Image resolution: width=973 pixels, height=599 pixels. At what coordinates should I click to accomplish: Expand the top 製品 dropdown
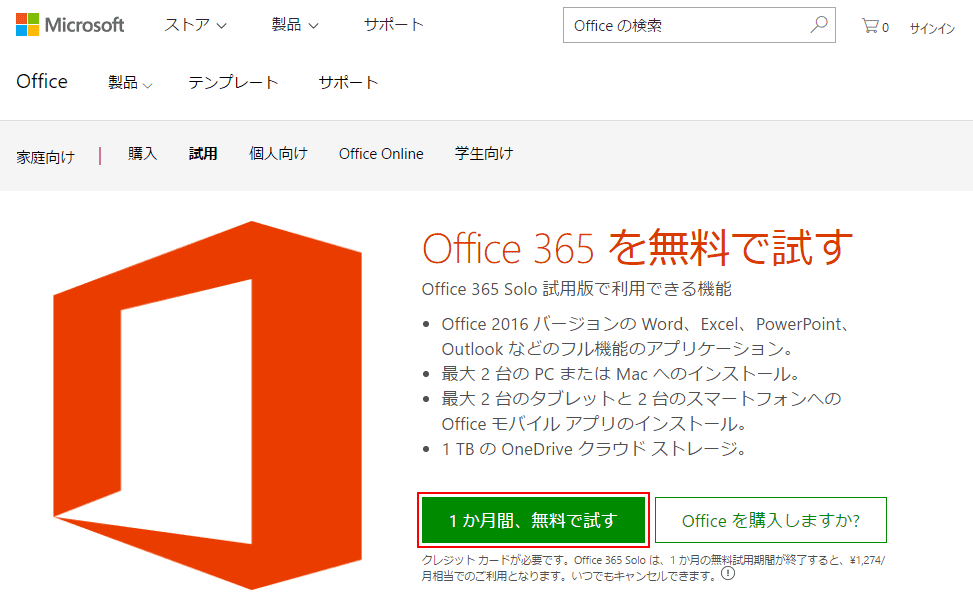click(x=295, y=25)
